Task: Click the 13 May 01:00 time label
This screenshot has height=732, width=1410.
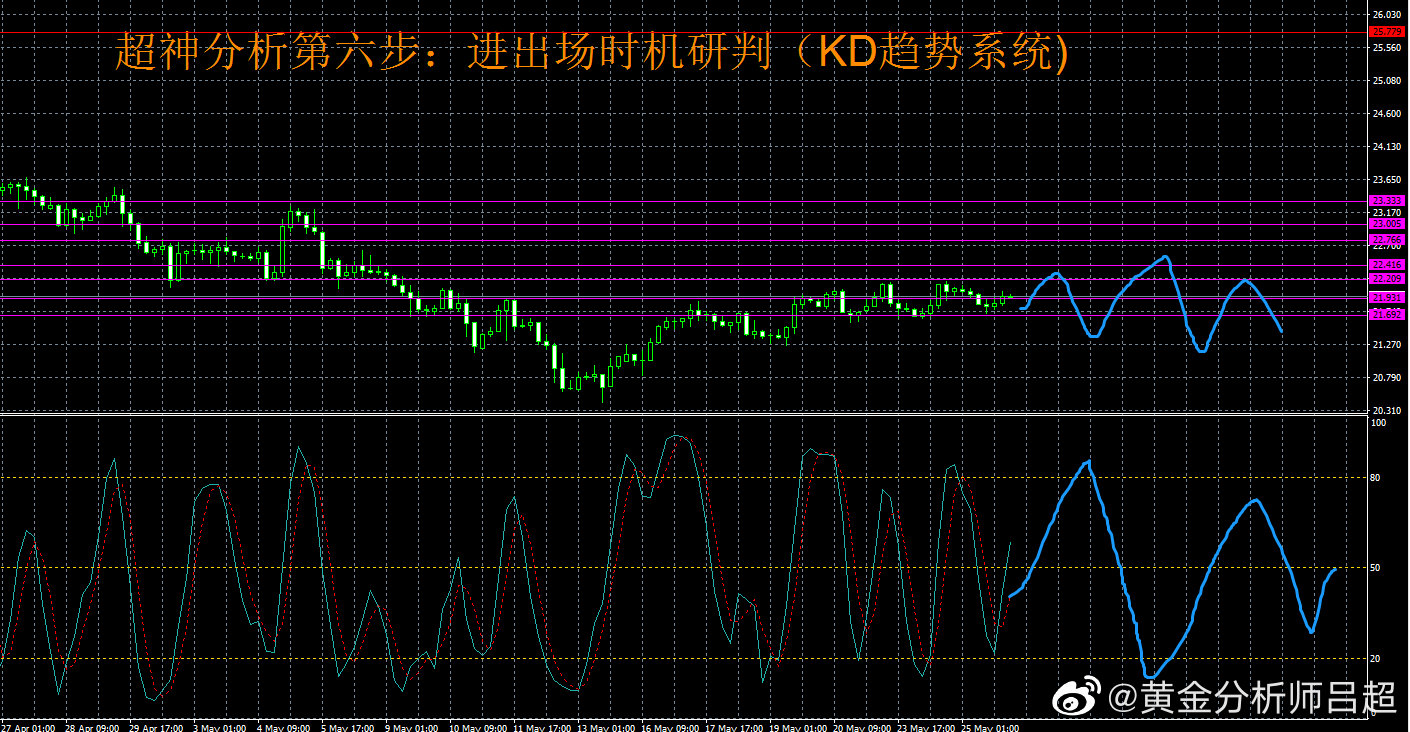Action: click(605, 727)
